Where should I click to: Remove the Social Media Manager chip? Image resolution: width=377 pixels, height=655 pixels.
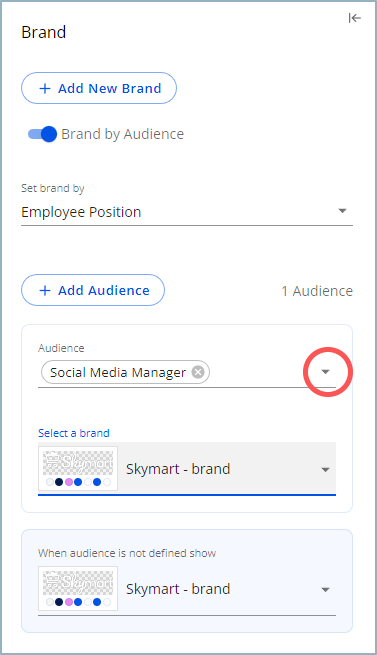(x=198, y=372)
